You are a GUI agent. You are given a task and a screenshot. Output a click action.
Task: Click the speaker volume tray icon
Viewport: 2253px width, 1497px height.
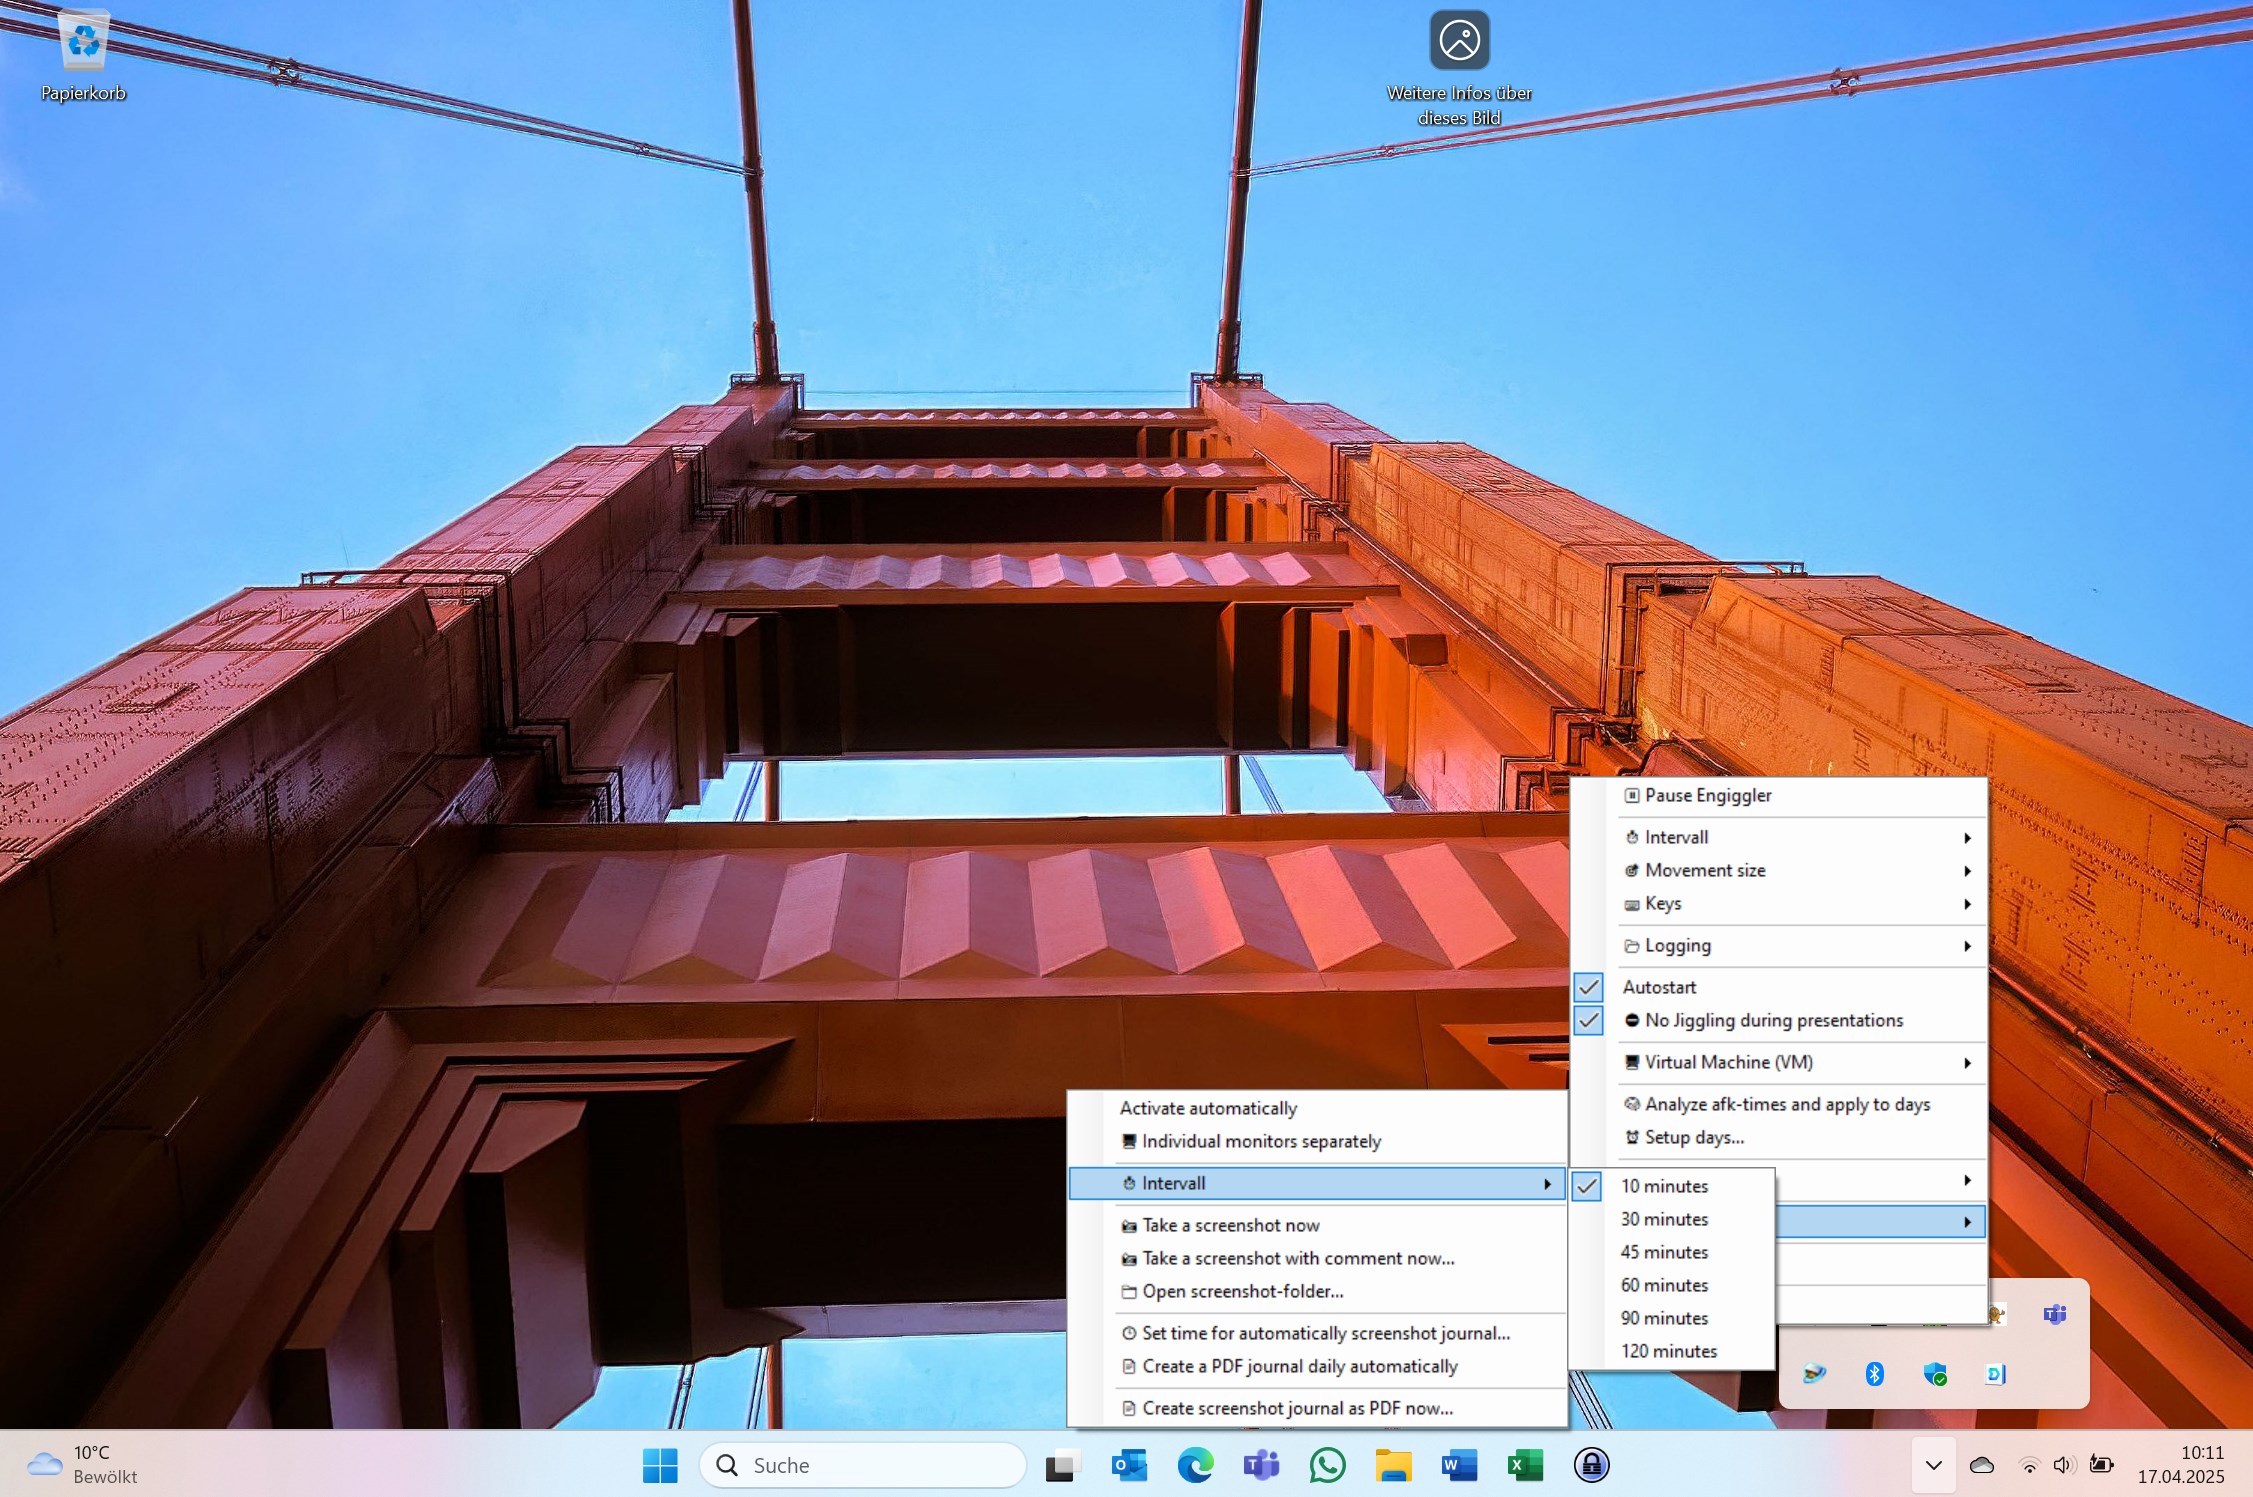point(2062,1465)
